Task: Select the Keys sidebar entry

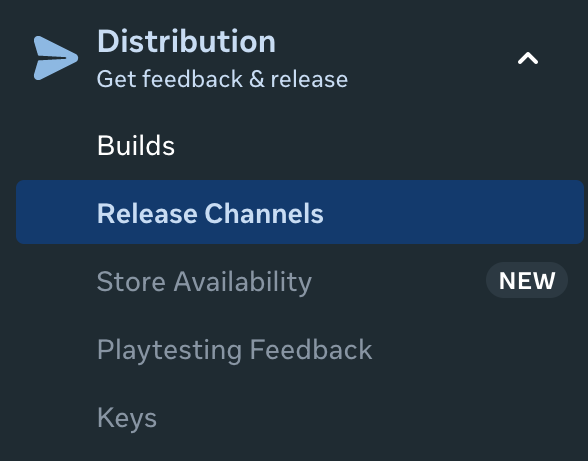Action: (x=127, y=418)
